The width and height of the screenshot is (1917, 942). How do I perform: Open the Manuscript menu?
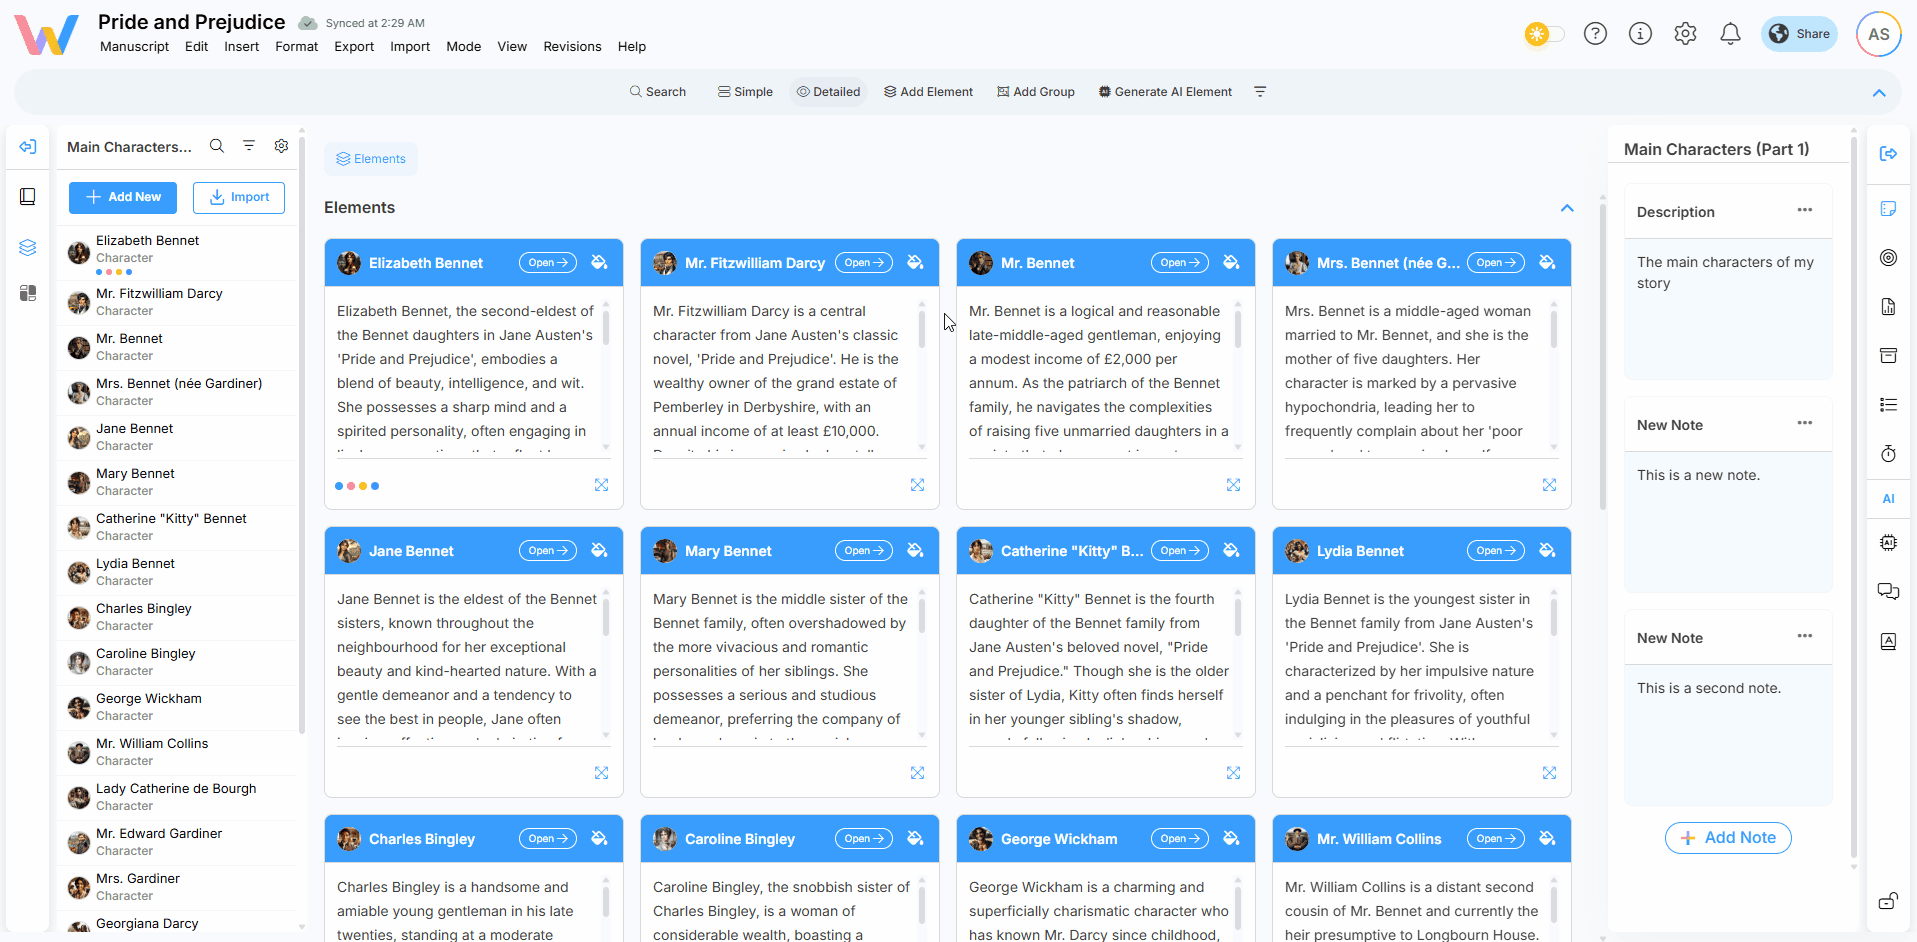tap(134, 47)
